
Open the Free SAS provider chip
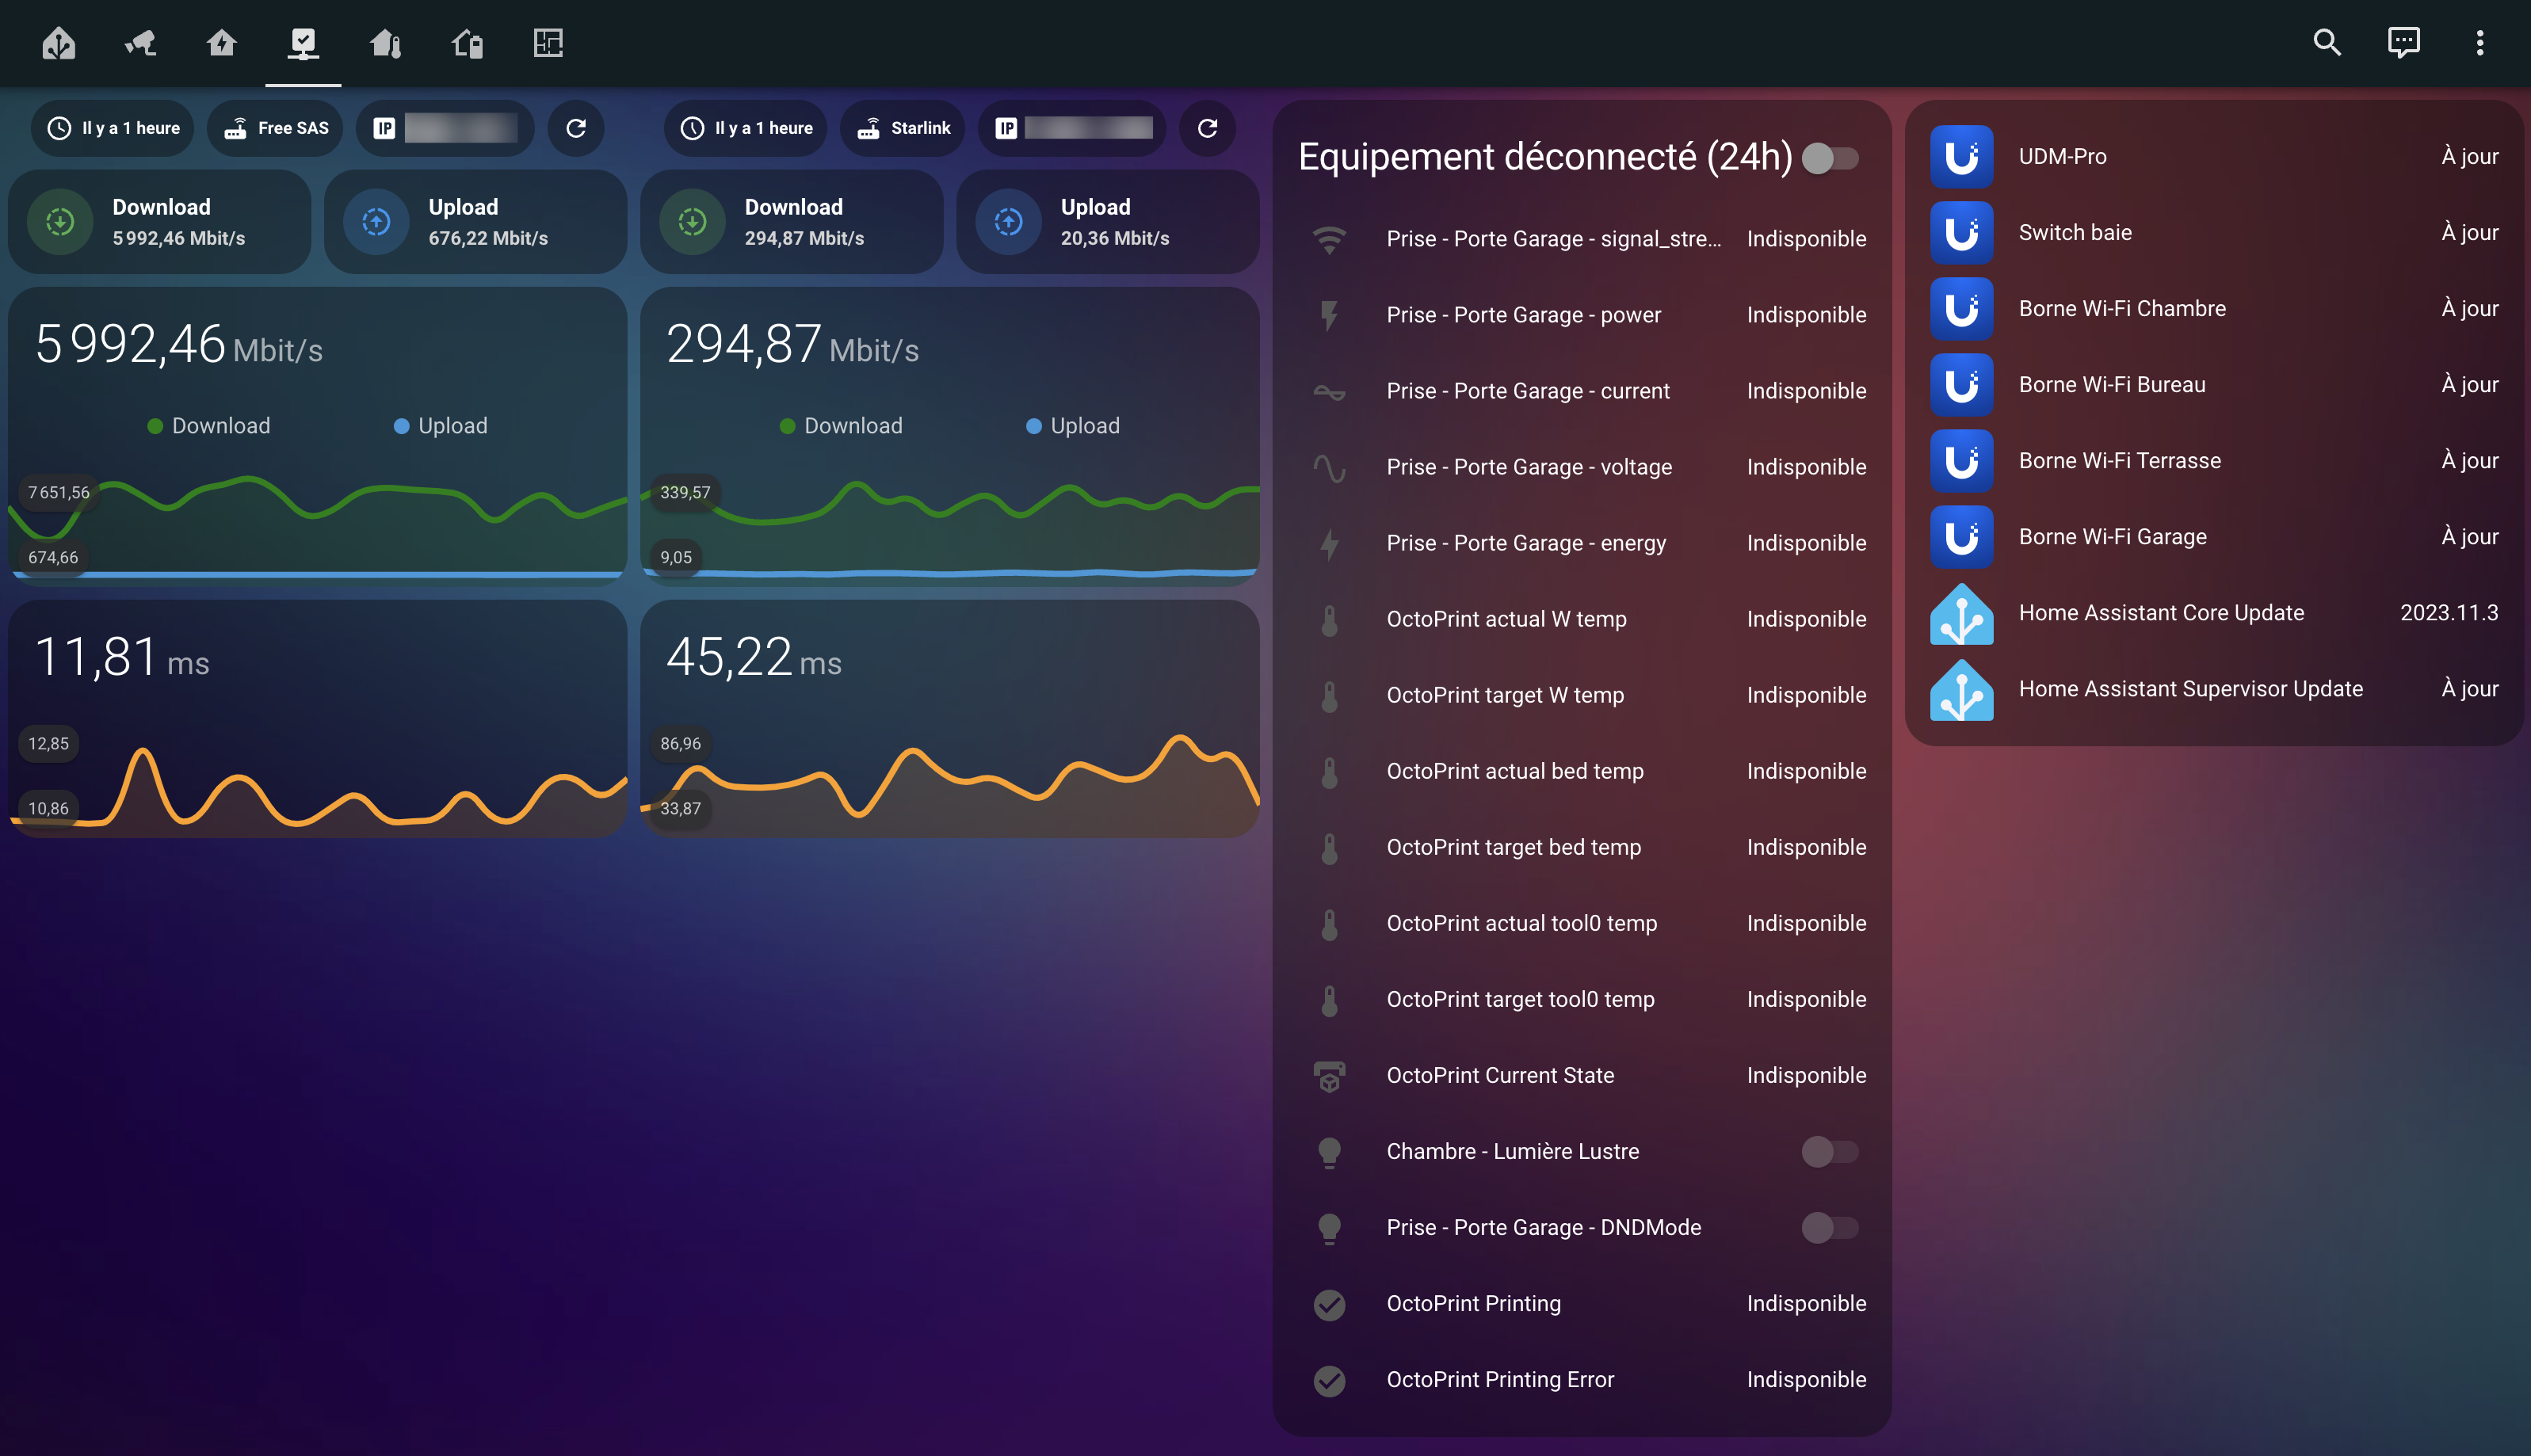[x=275, y=128]
